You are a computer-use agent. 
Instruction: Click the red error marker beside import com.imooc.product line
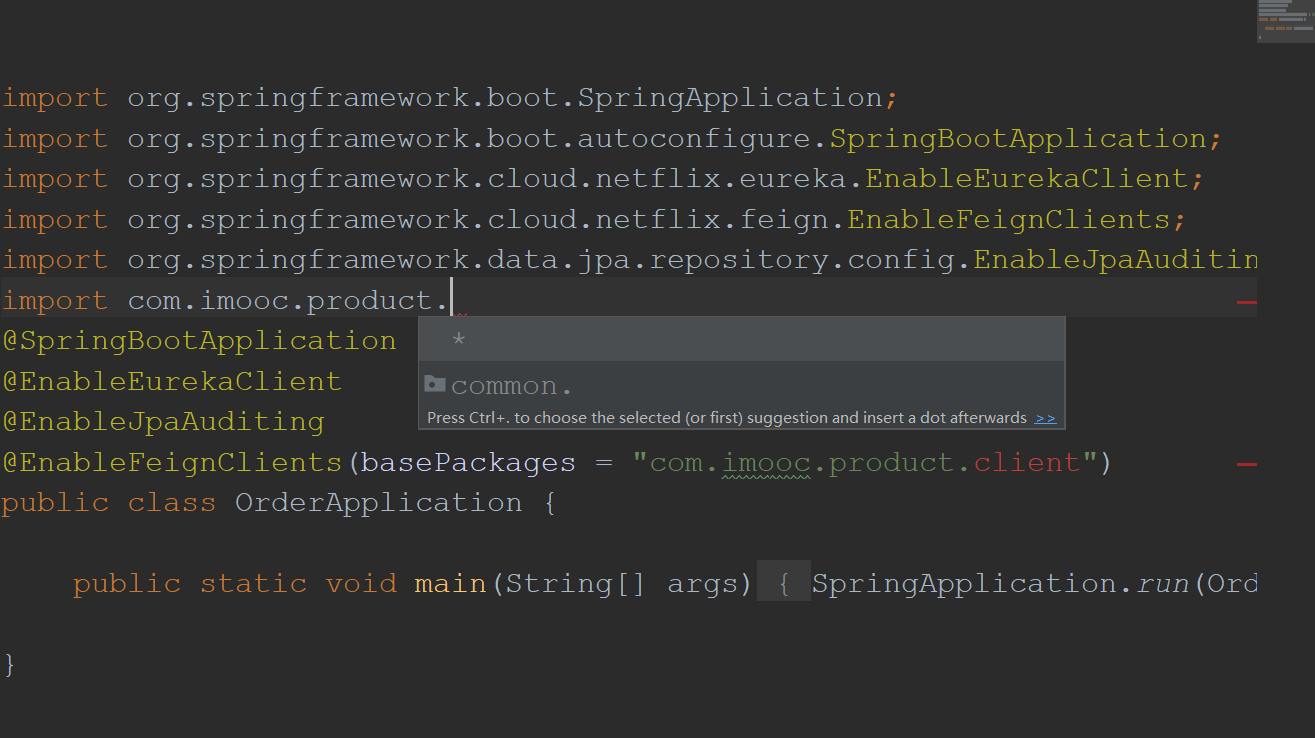[1246, 301]
